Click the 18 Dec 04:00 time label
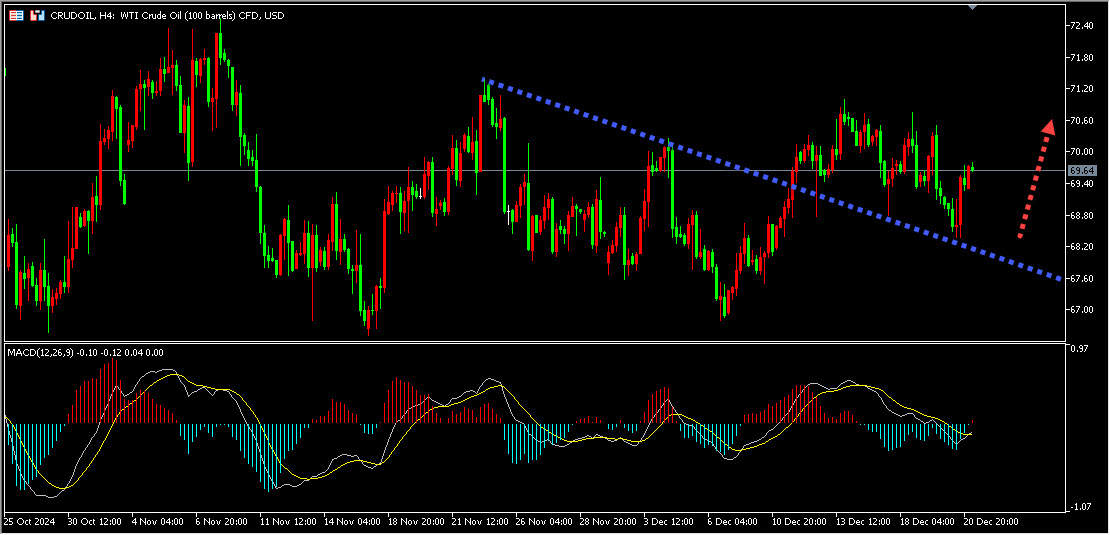The height and width of the screenshot is (535, 1110). click(x=927, y=521)
